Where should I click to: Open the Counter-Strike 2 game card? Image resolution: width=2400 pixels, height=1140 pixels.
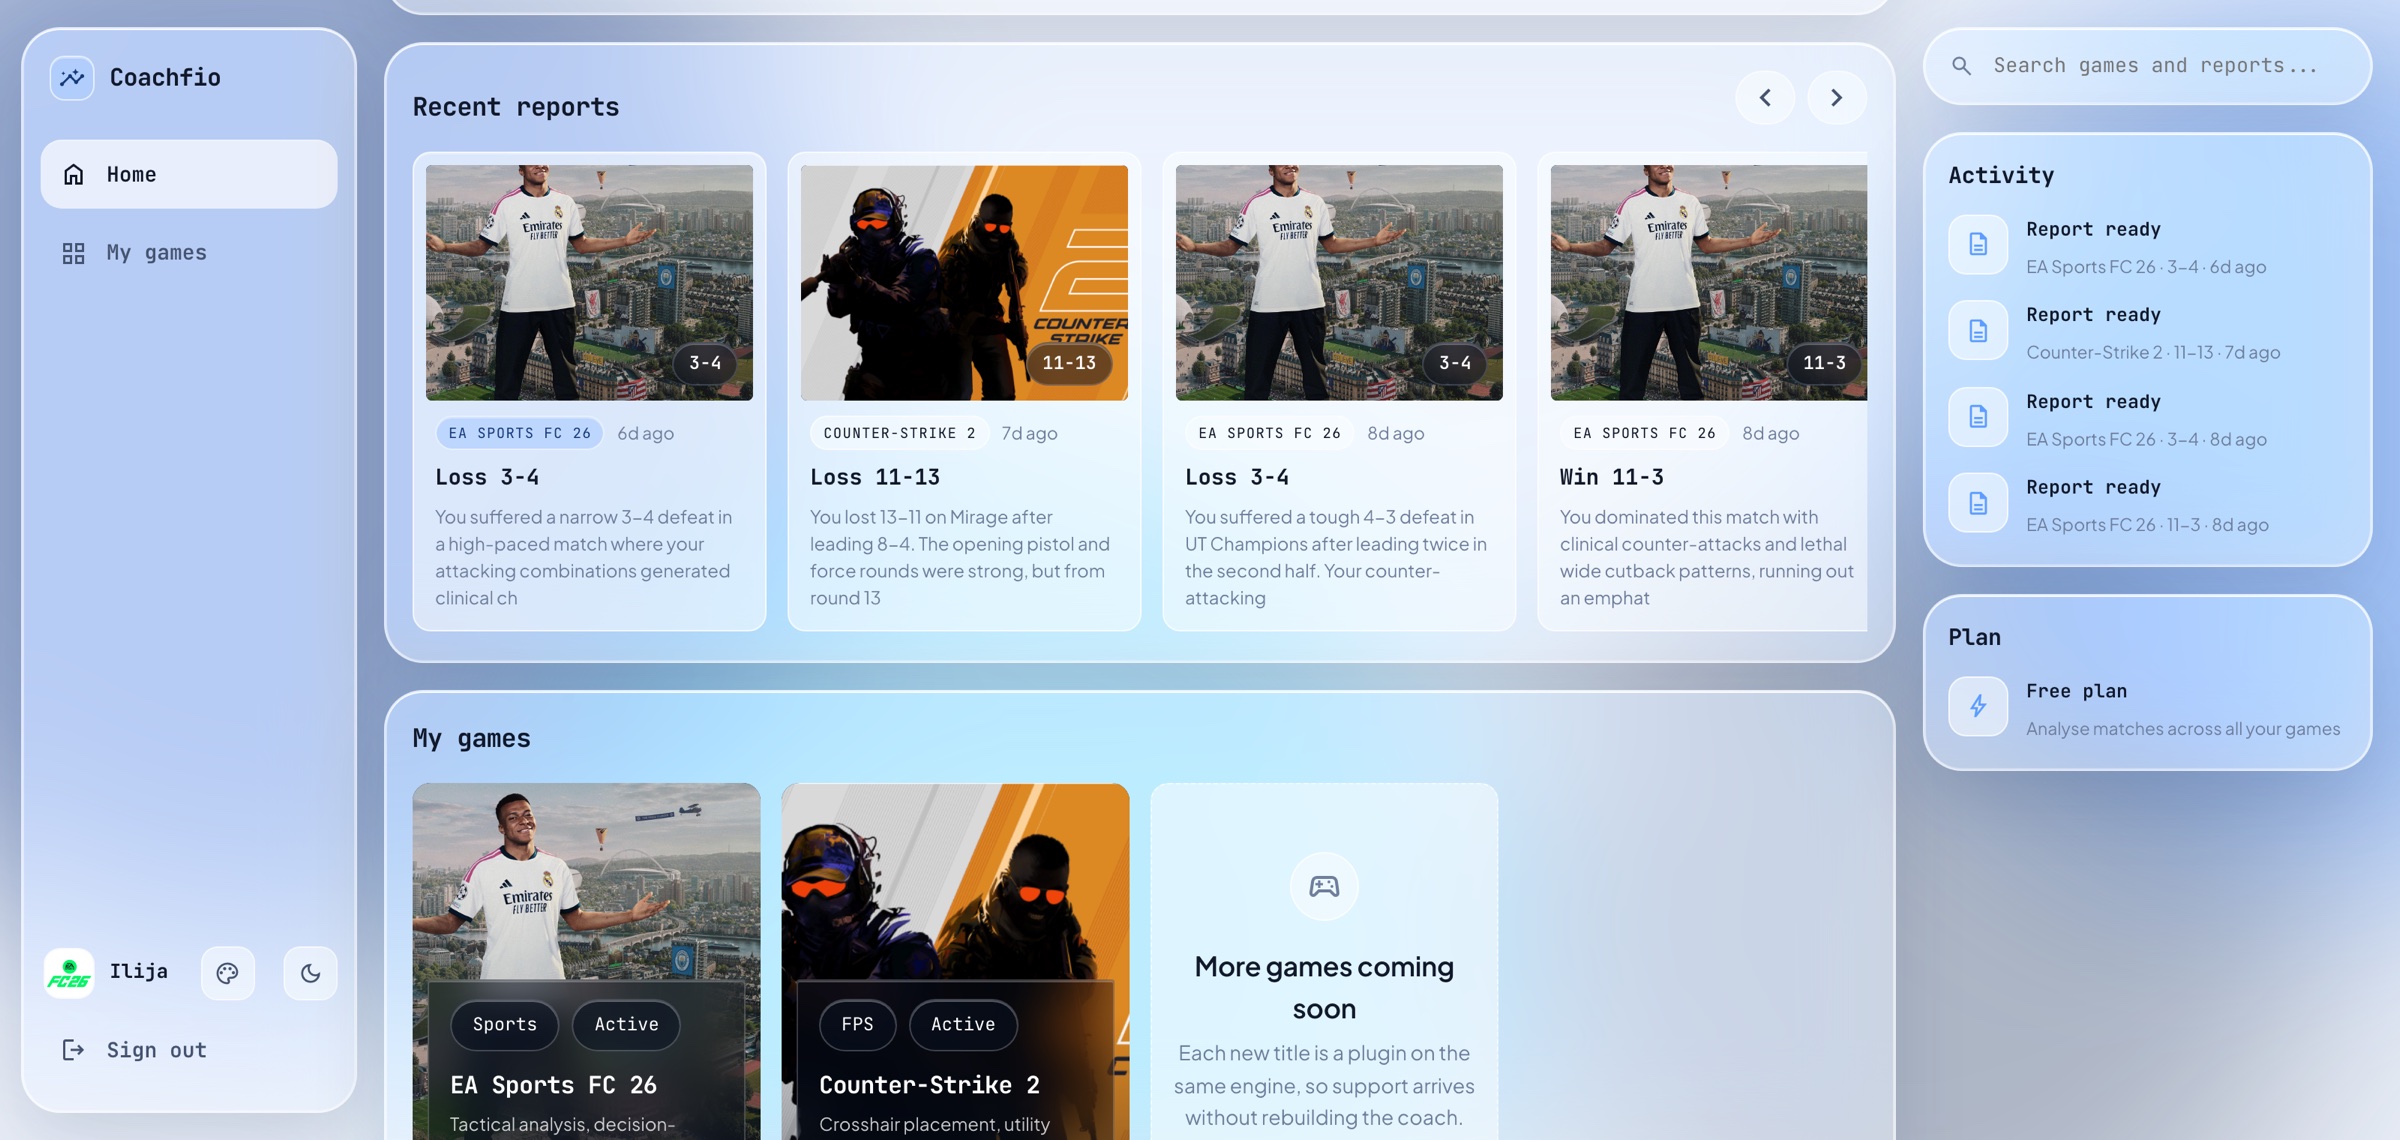(x=956, y=961)
